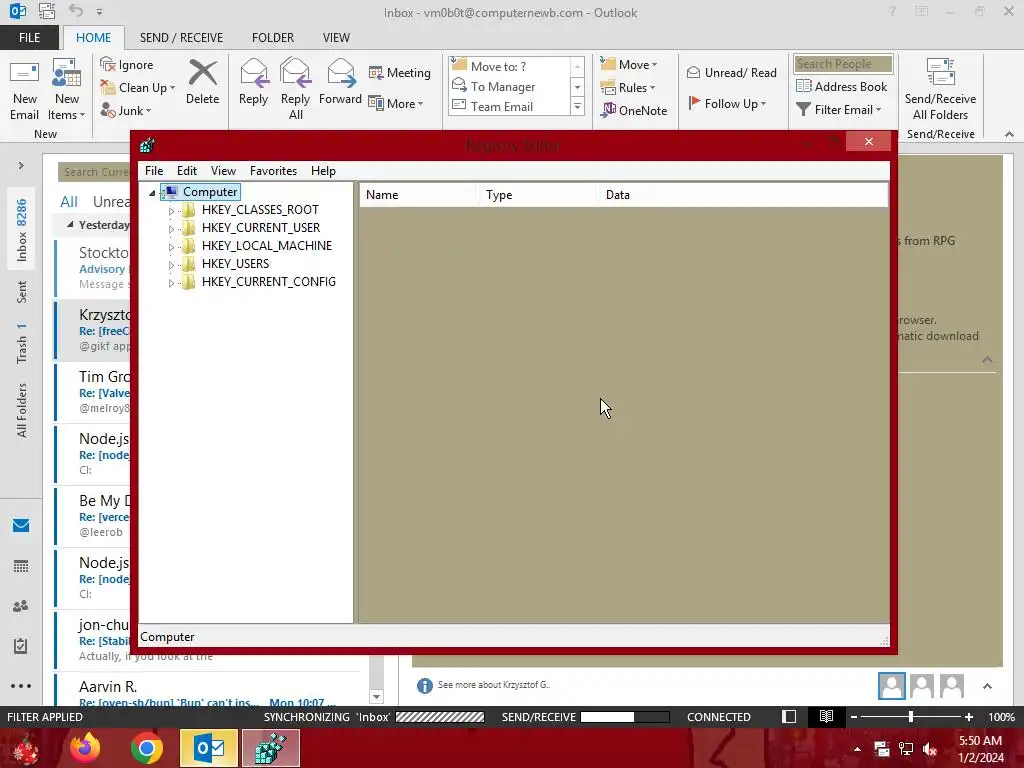Open People view in navigation bar
The image size is (1024, 768).
click(x=21, y=606)
